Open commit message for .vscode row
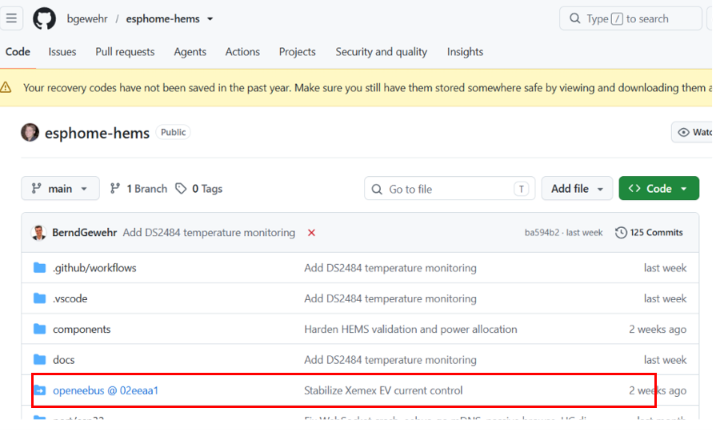This screenshot has width=713, height=430. [x=390, y=299]
